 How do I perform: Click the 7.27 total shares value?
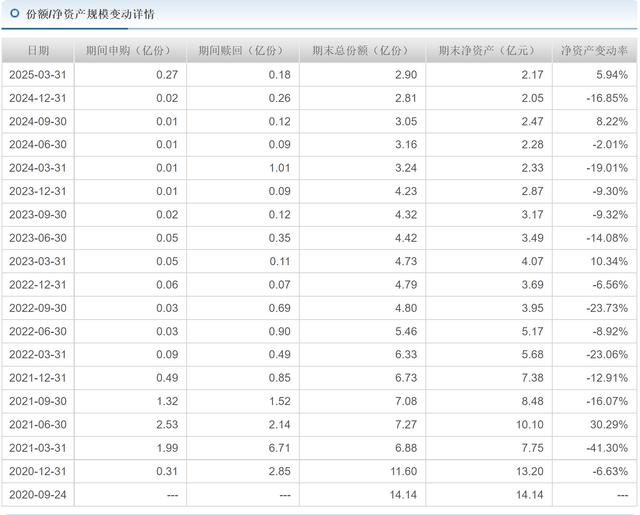coord(406,424)
